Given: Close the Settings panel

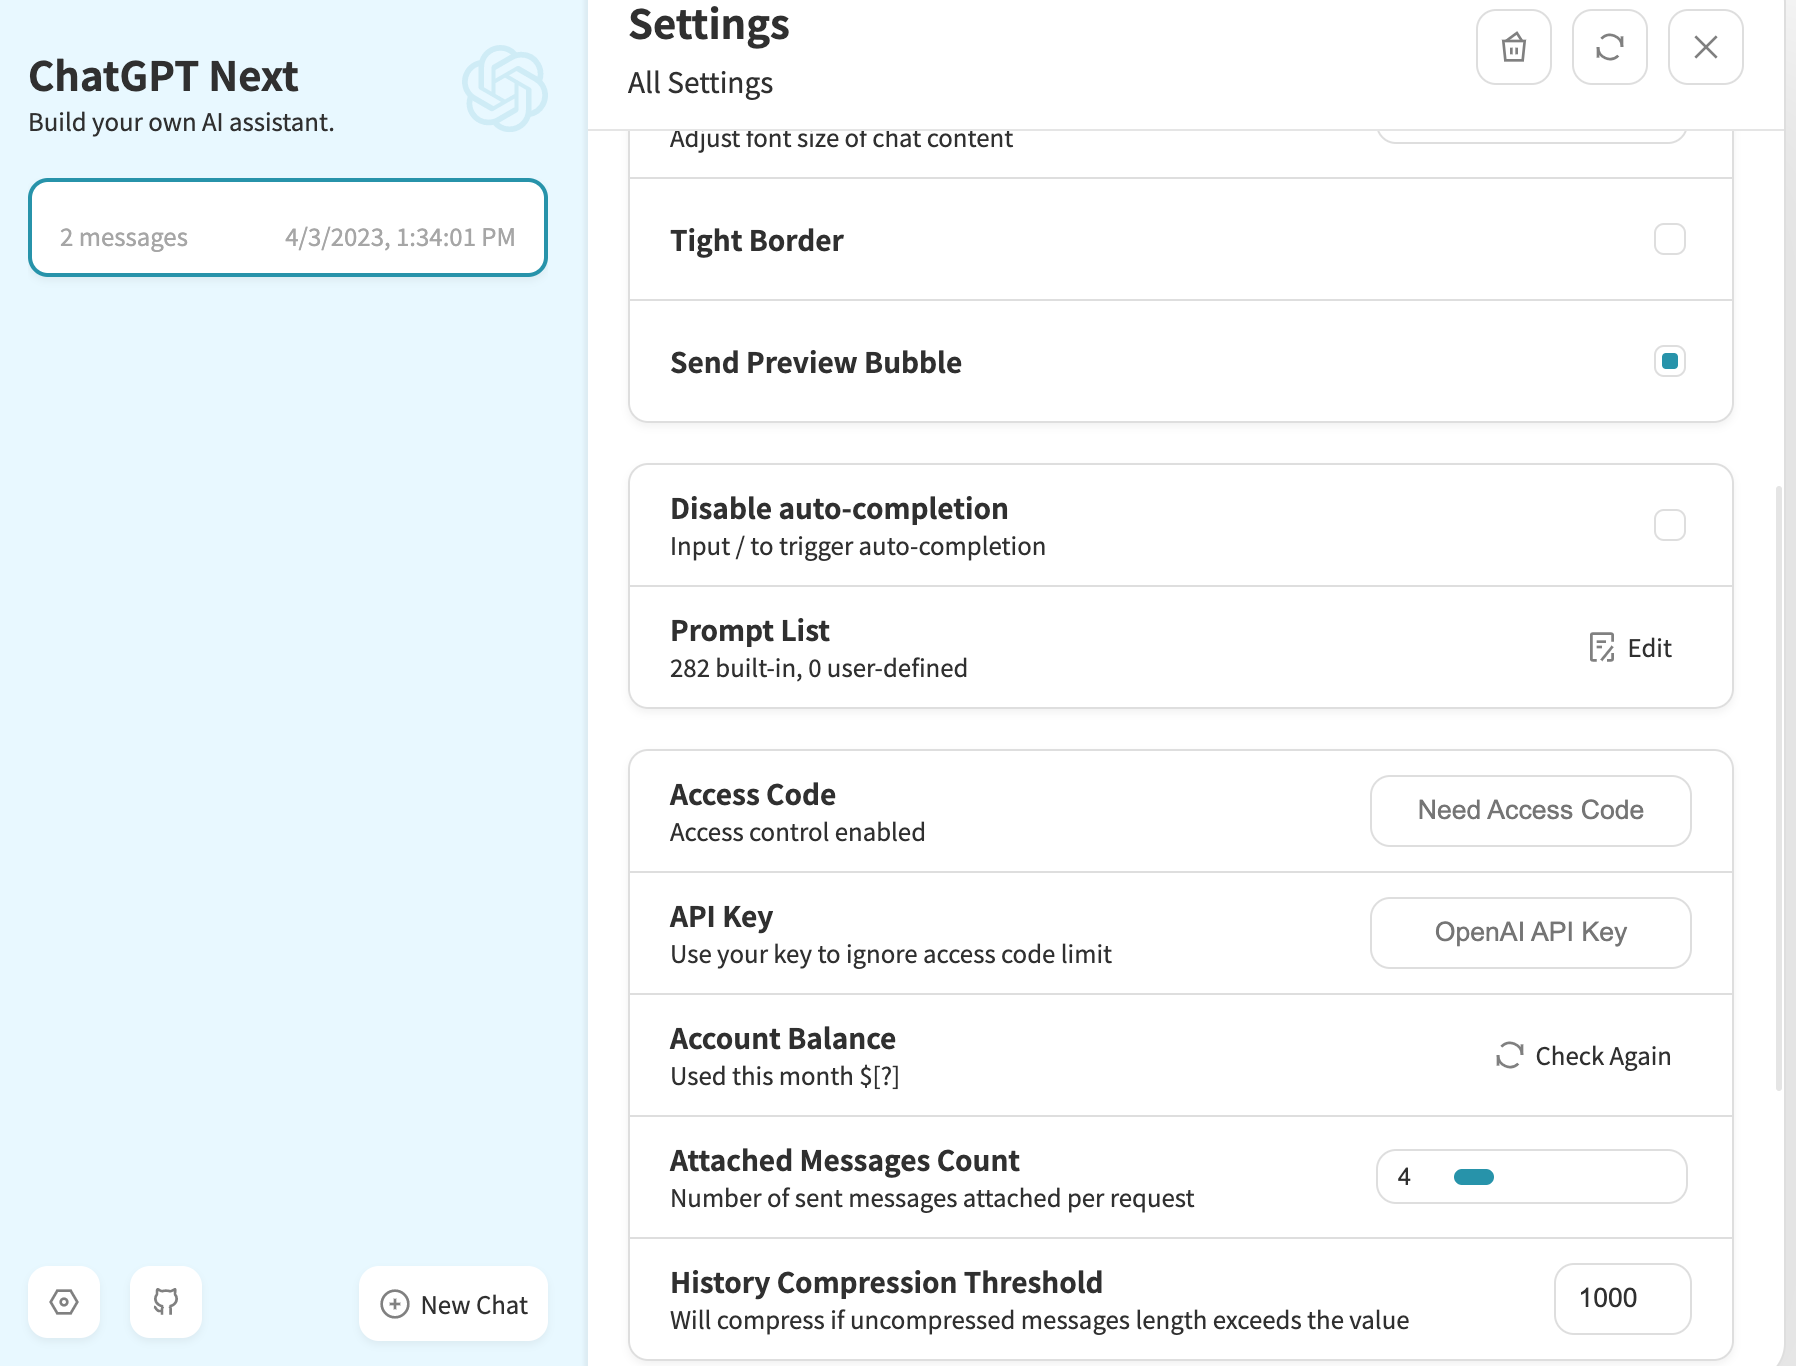Looking at the screenshot, I should (x=1705, y=47).
